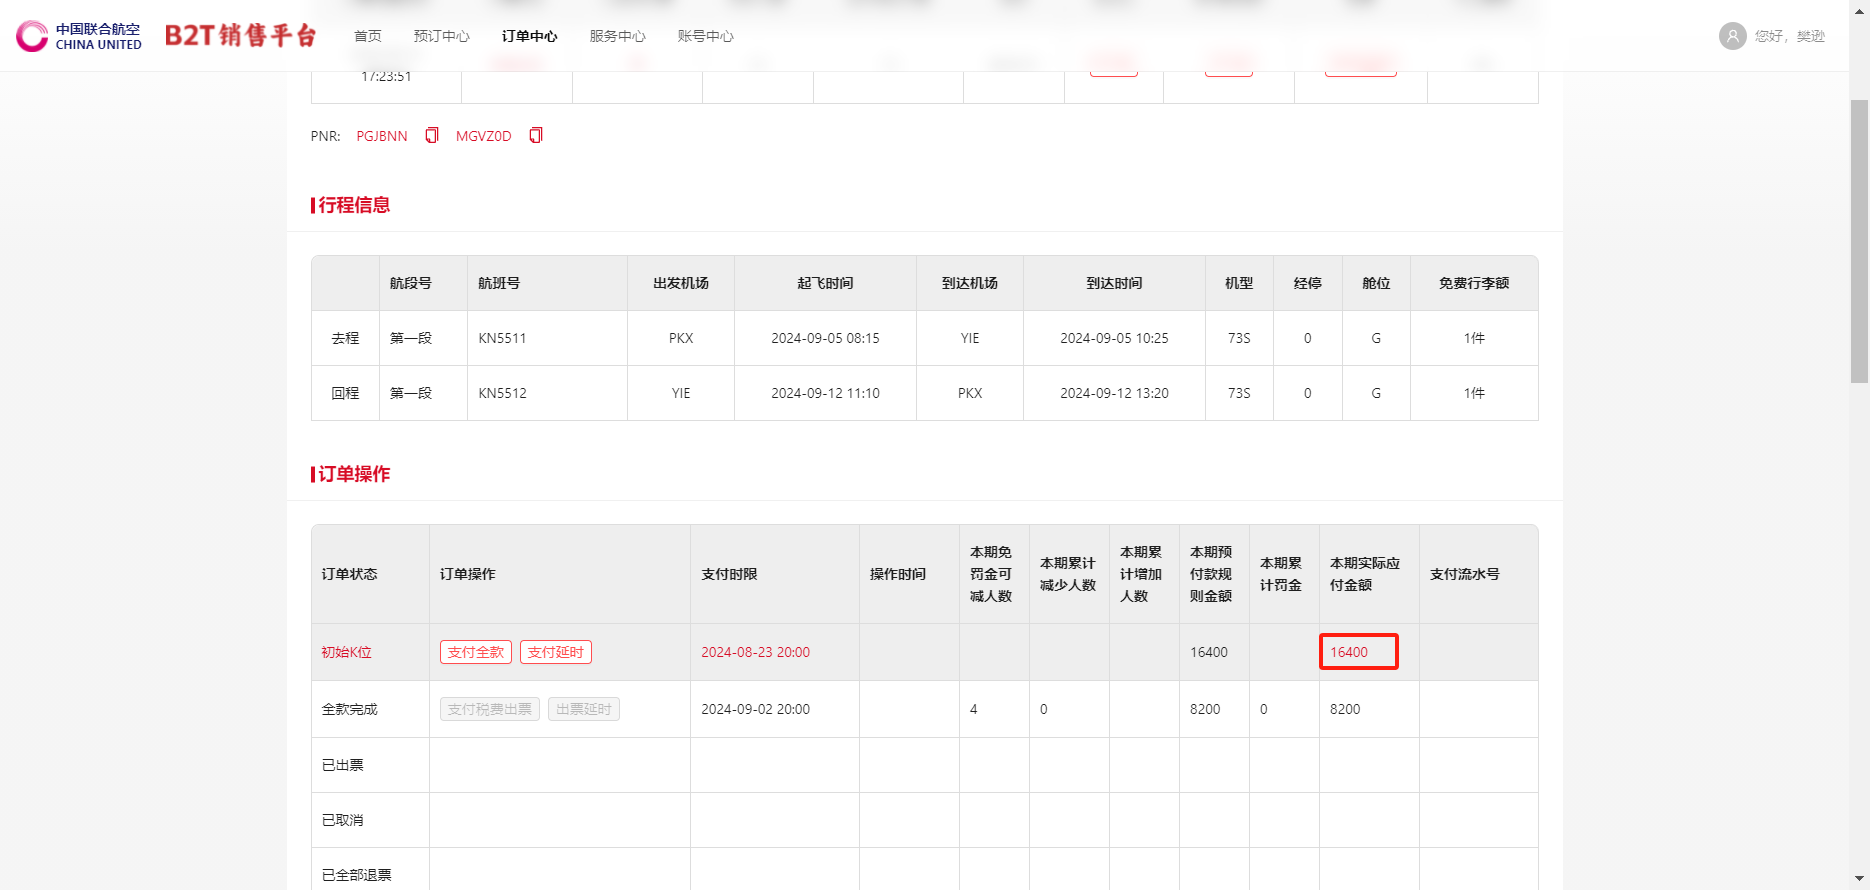The width and height of the screenshot is (1870, 890).
Task: Click the 支付延时 button
Action: pyautogui.click(x=556, y=652)
